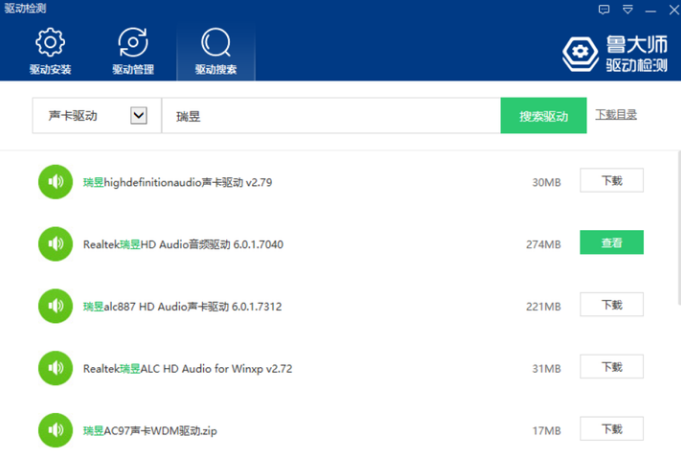Open the title bar dropdown menu icon
Viewport: 681px width, 474px height.
(x=628, y=10)
